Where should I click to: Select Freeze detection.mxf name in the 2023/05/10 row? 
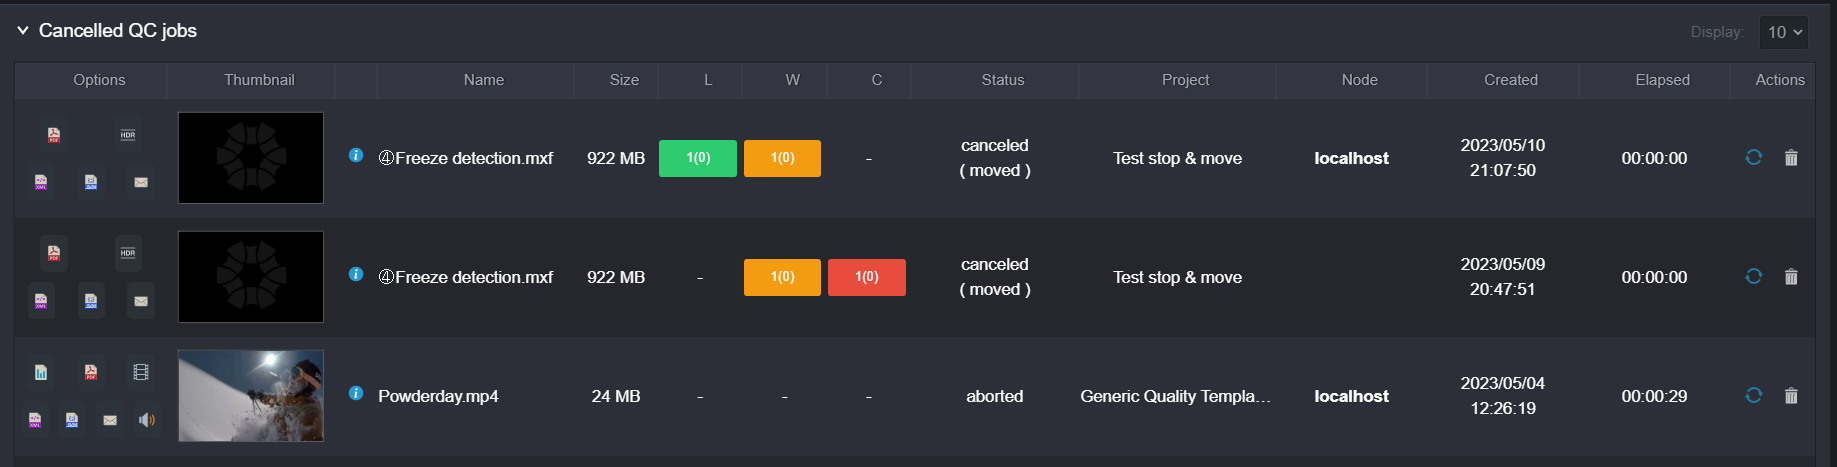(466, 158)
